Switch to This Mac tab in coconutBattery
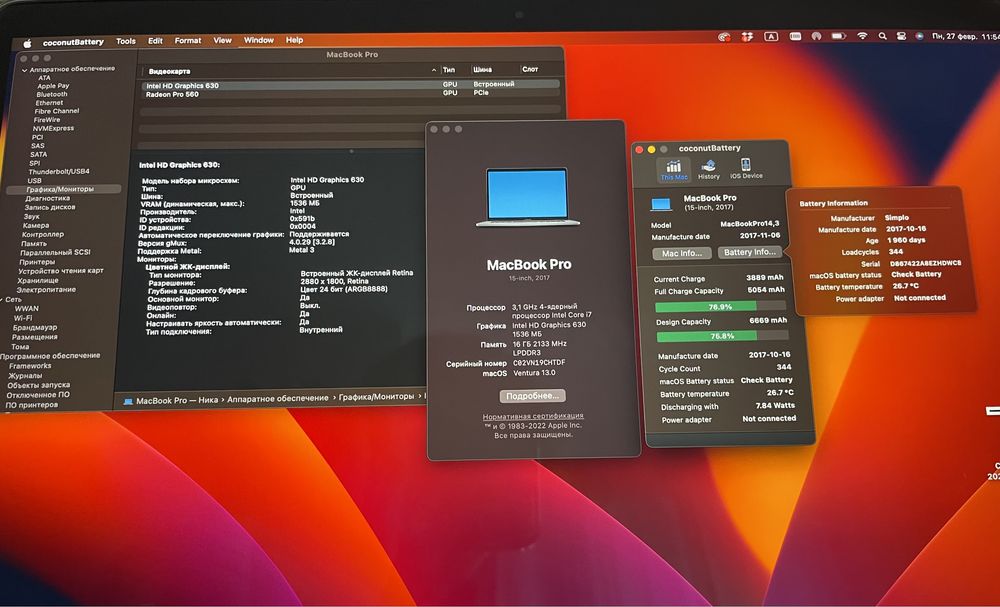The height and width of the screenshot is (607, 1000). point(673,170)
